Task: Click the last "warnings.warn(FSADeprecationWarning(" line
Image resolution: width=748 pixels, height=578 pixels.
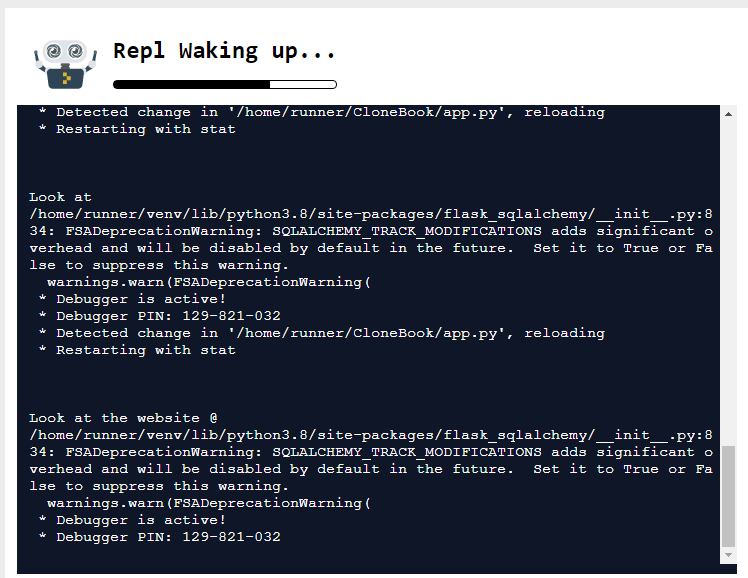Action: [208, 503]
